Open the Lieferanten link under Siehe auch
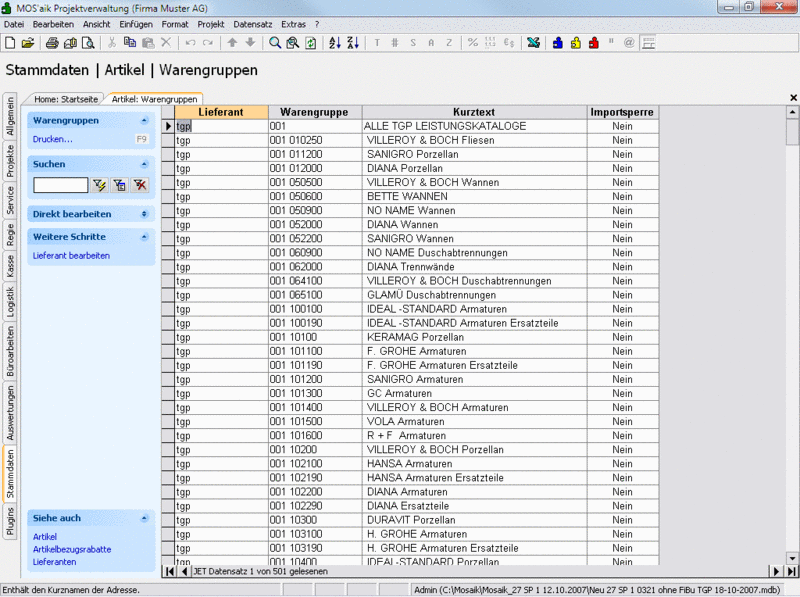Image resolution: width=800 pixels, height=597 pixels. coord(55,562)
